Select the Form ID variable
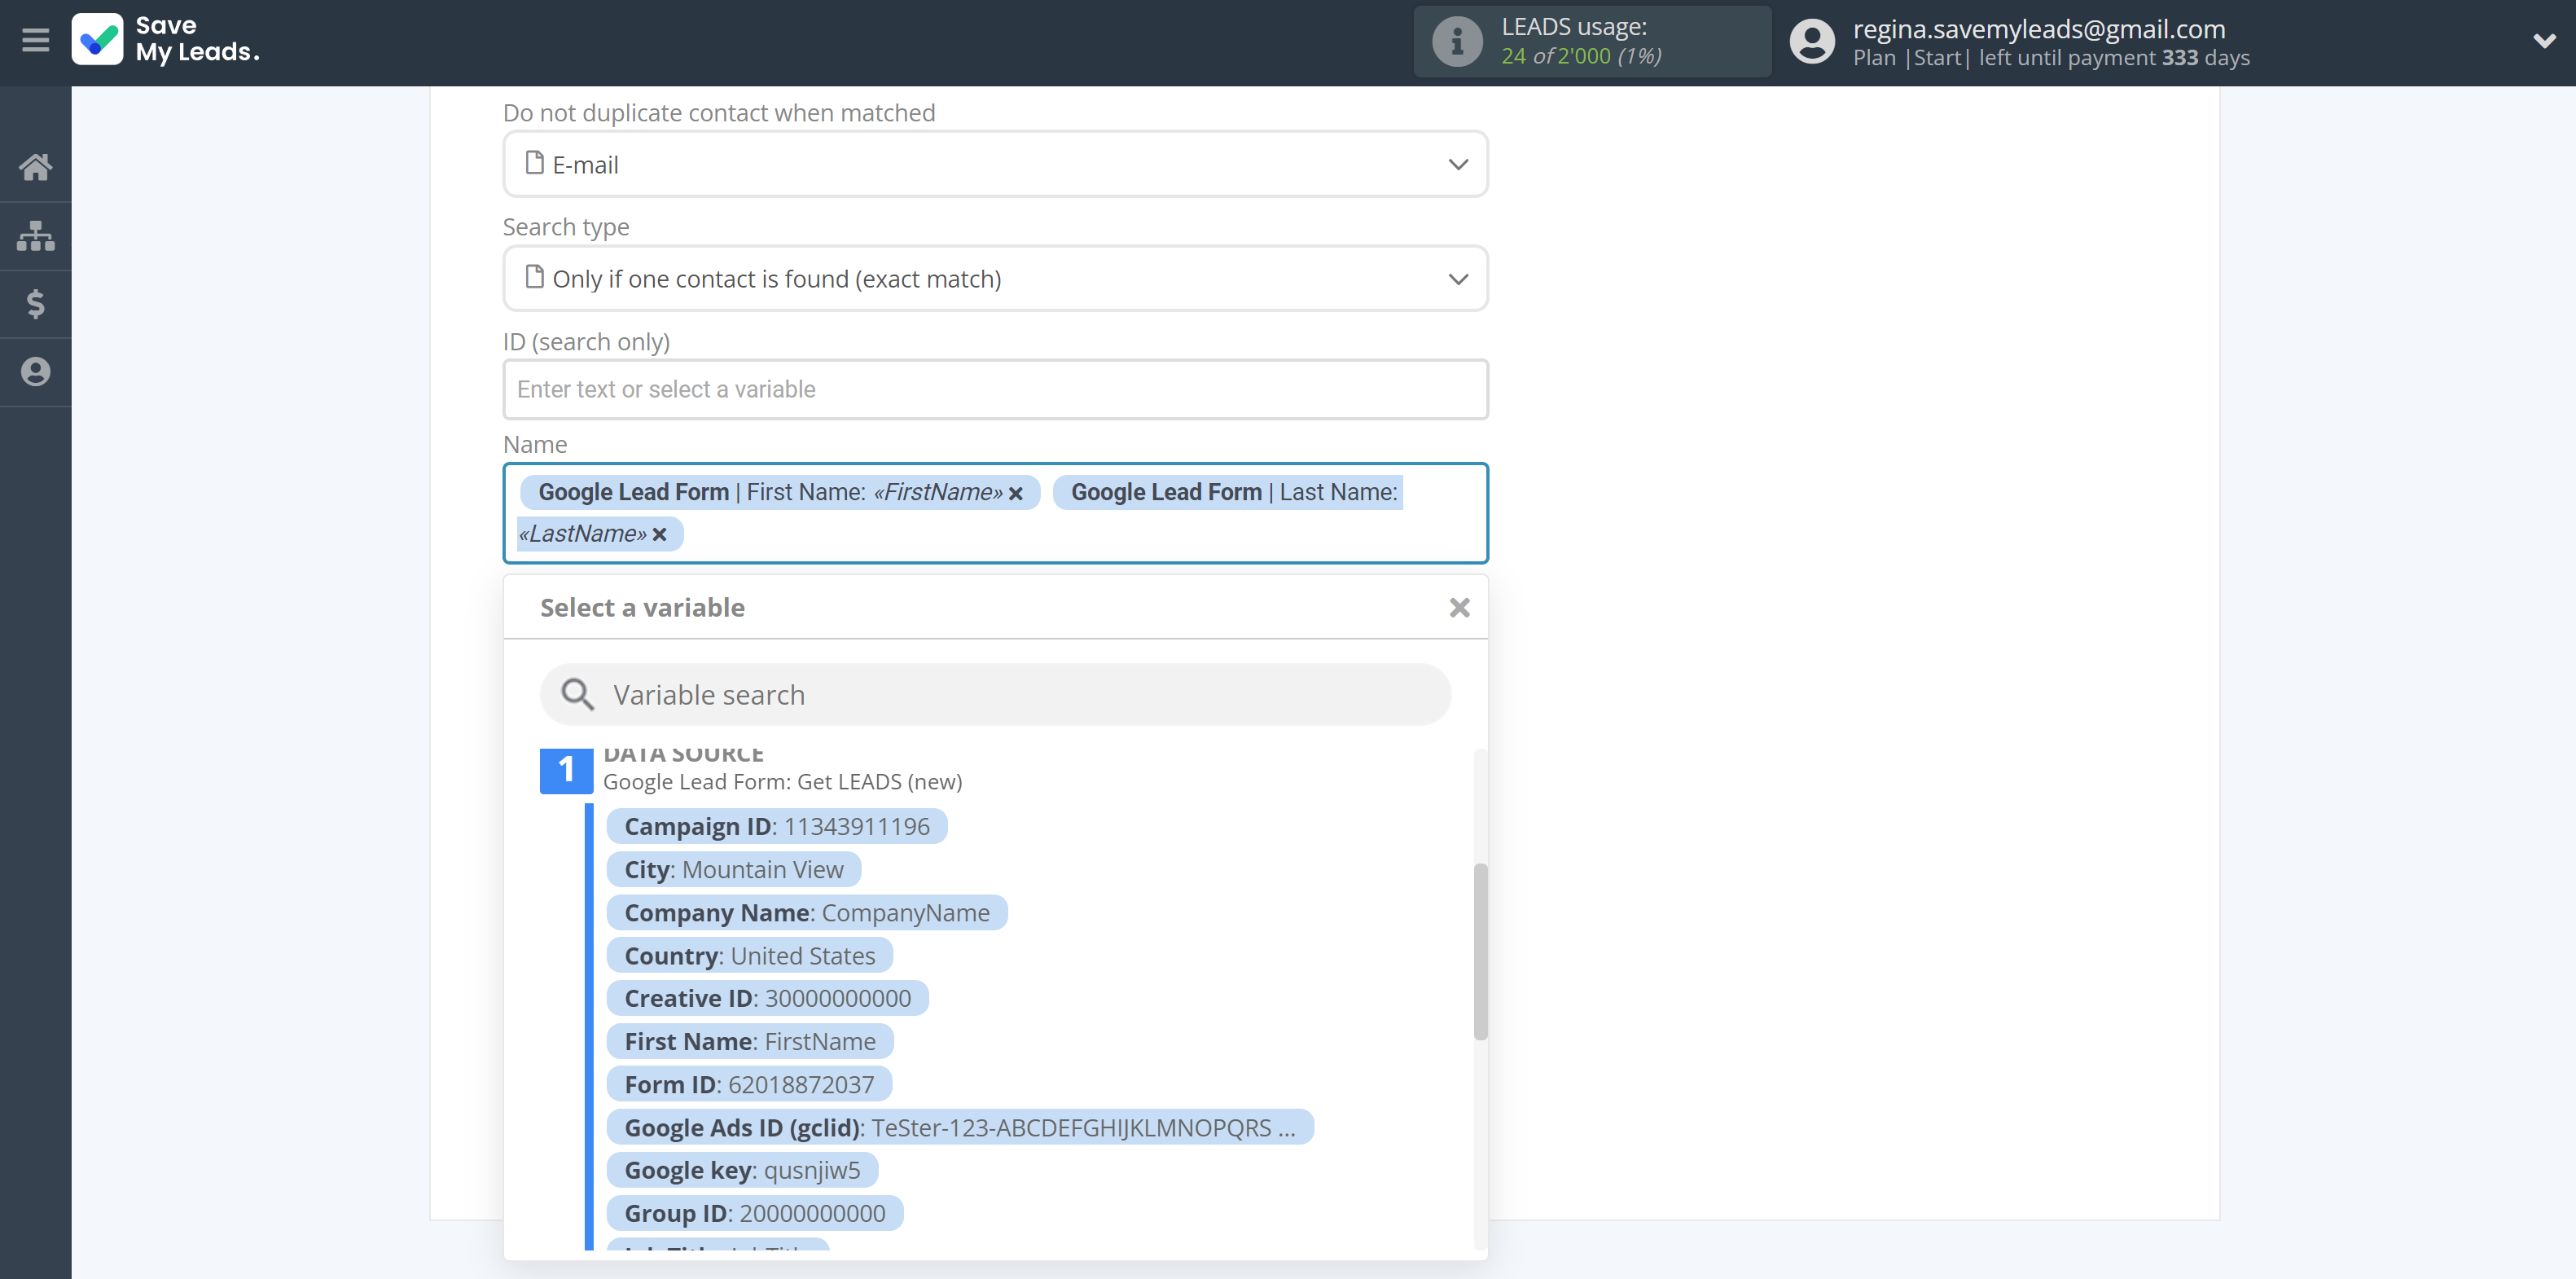2576x1279 pixels. point(749,1084)
